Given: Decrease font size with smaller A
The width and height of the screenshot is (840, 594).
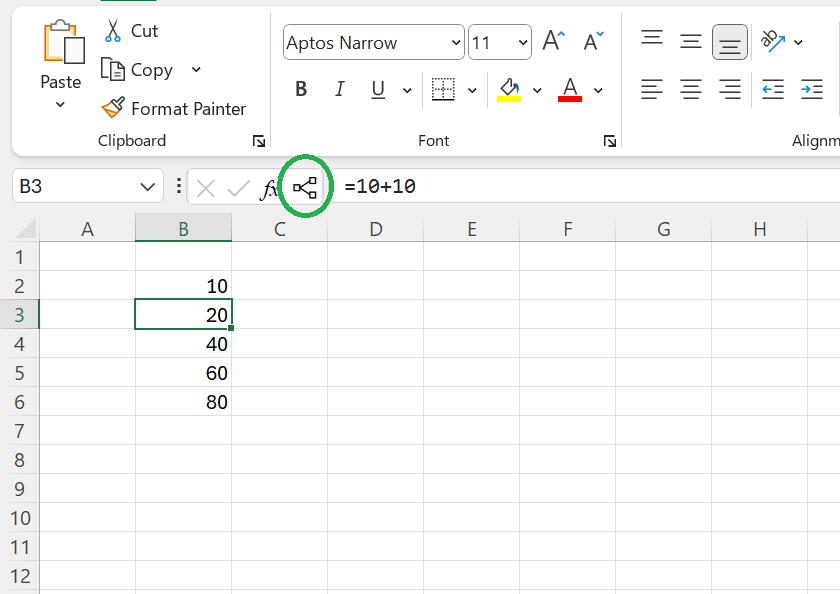Looking at the screenshot, I should point(594,41).
